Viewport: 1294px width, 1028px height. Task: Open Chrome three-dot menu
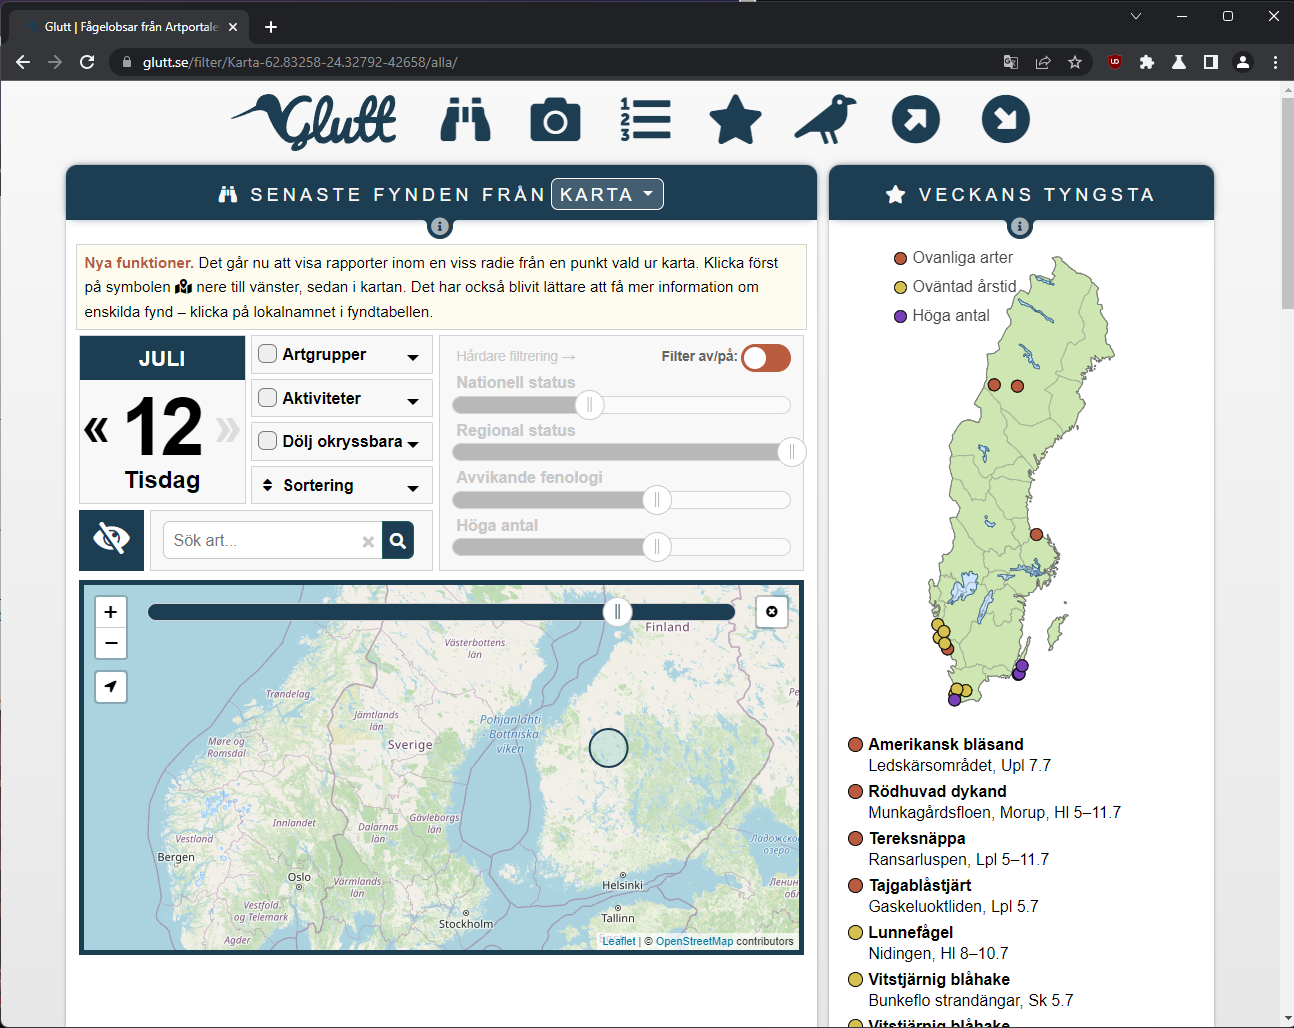coord(1275,62)
